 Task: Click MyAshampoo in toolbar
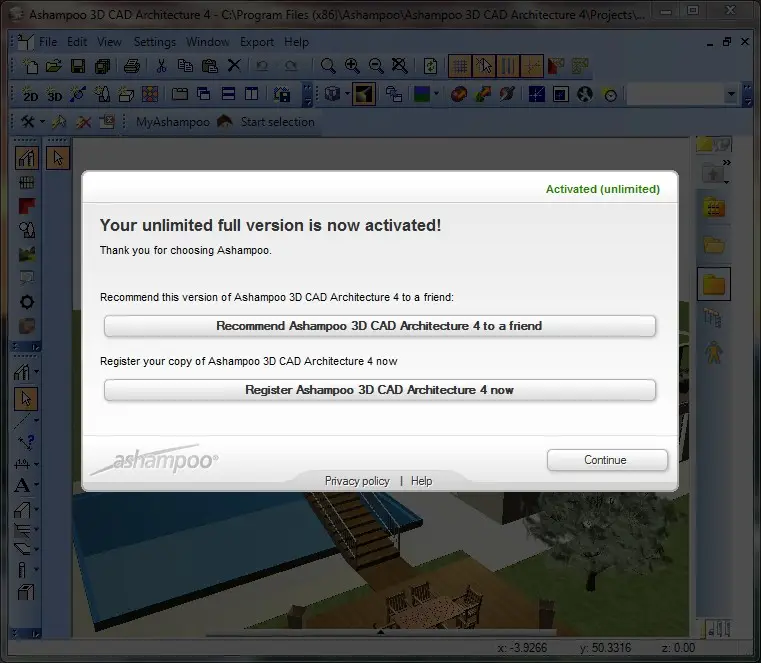pos(173,122)
